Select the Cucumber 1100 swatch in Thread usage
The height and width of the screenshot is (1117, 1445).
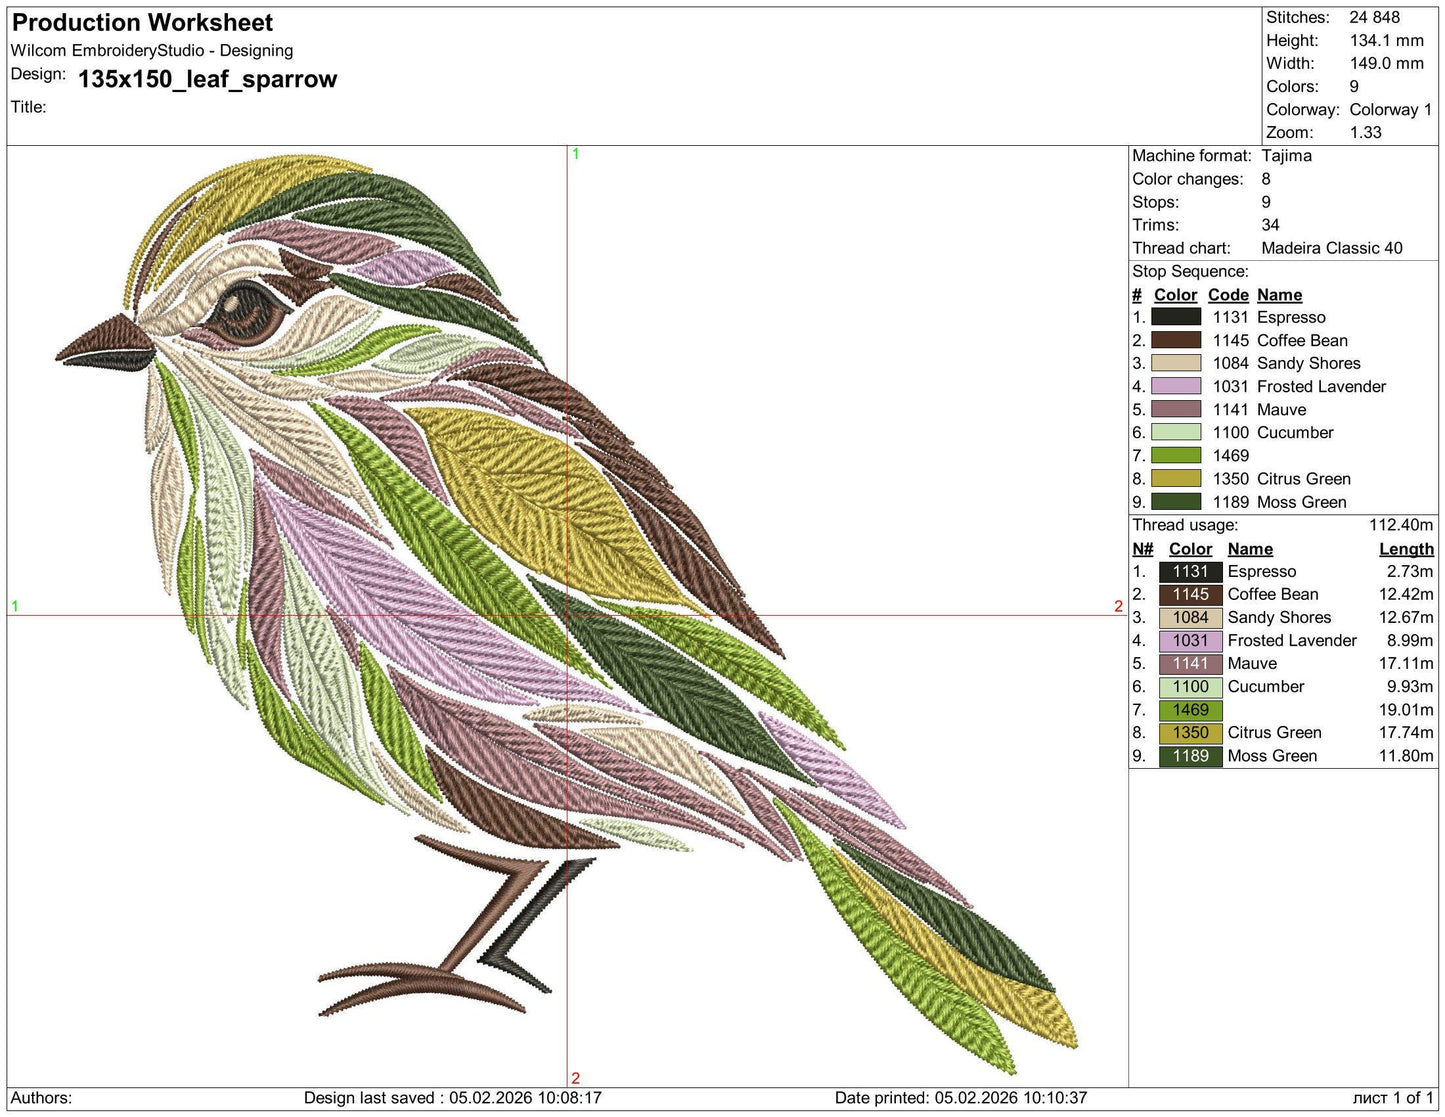[1190, 686]
